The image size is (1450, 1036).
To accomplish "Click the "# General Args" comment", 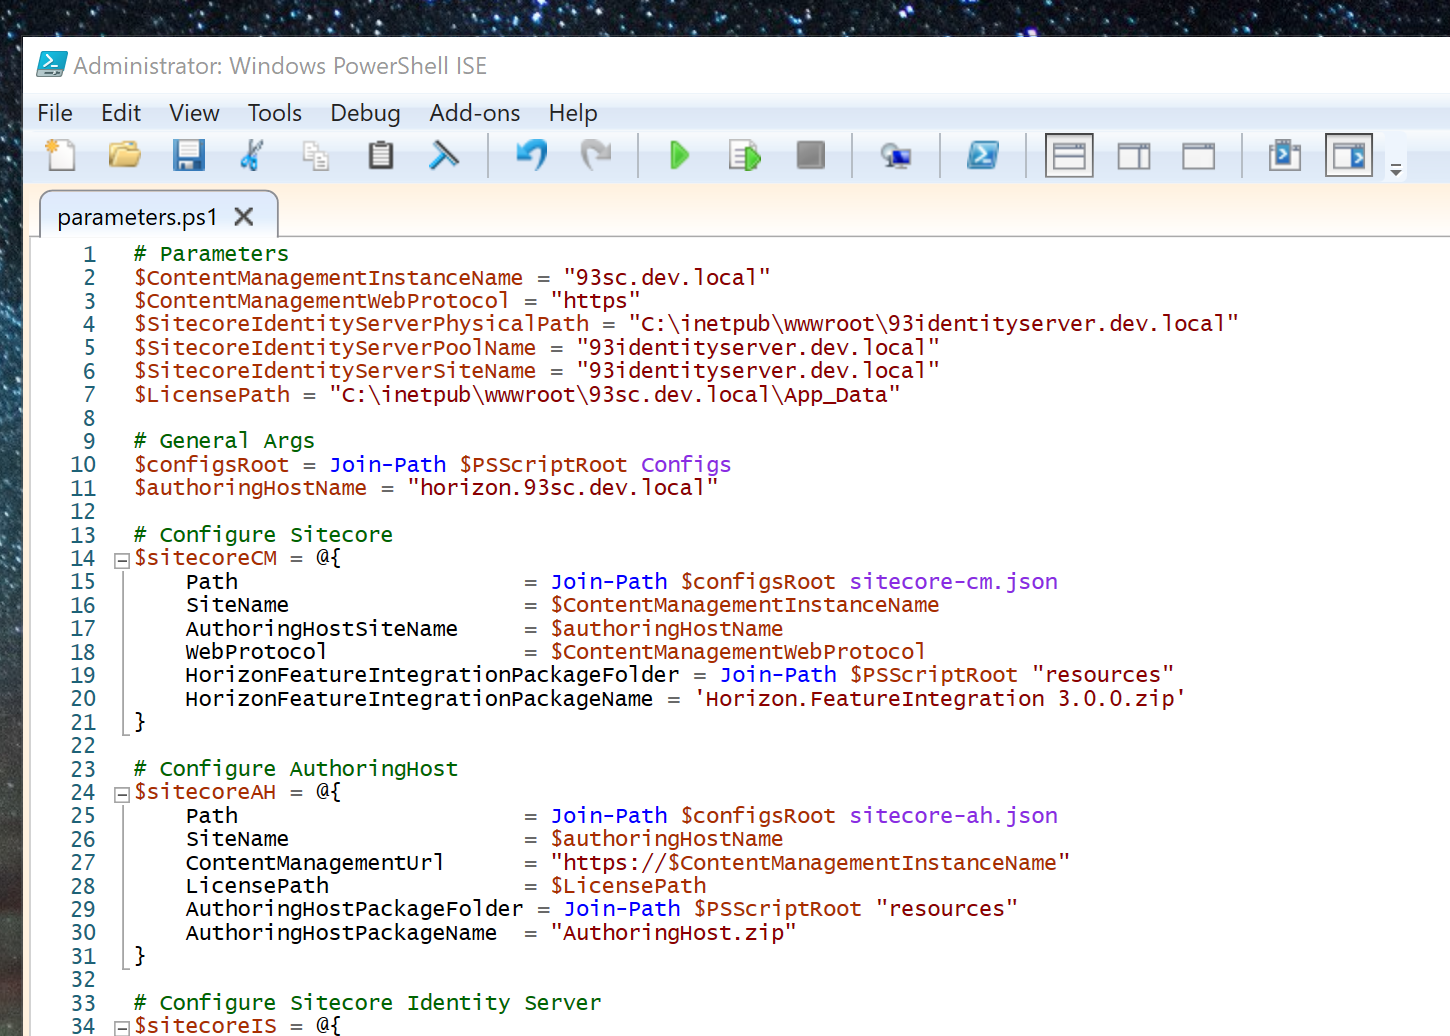I will 224,441.
